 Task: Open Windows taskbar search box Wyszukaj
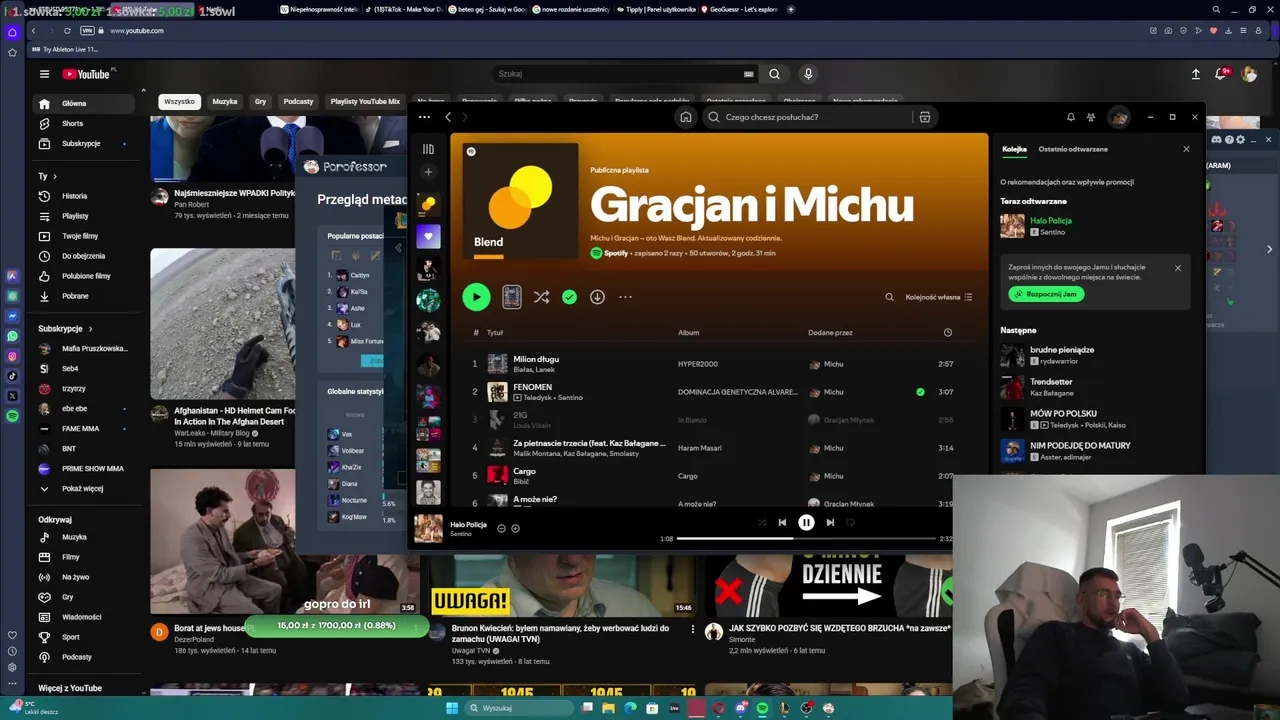[x=519, y=708]
